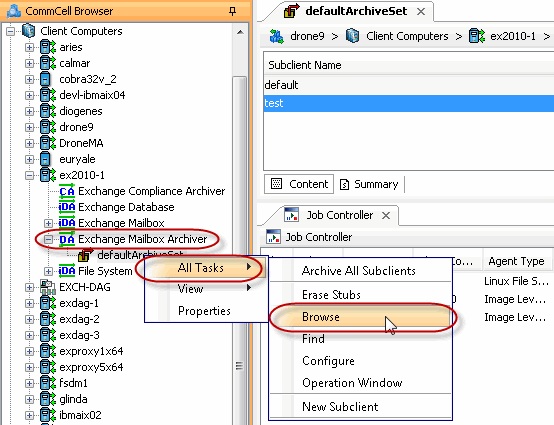Viewport: 554px width, 425px height.
Task: Close the Job Controller tab
Action: [386, 216]
